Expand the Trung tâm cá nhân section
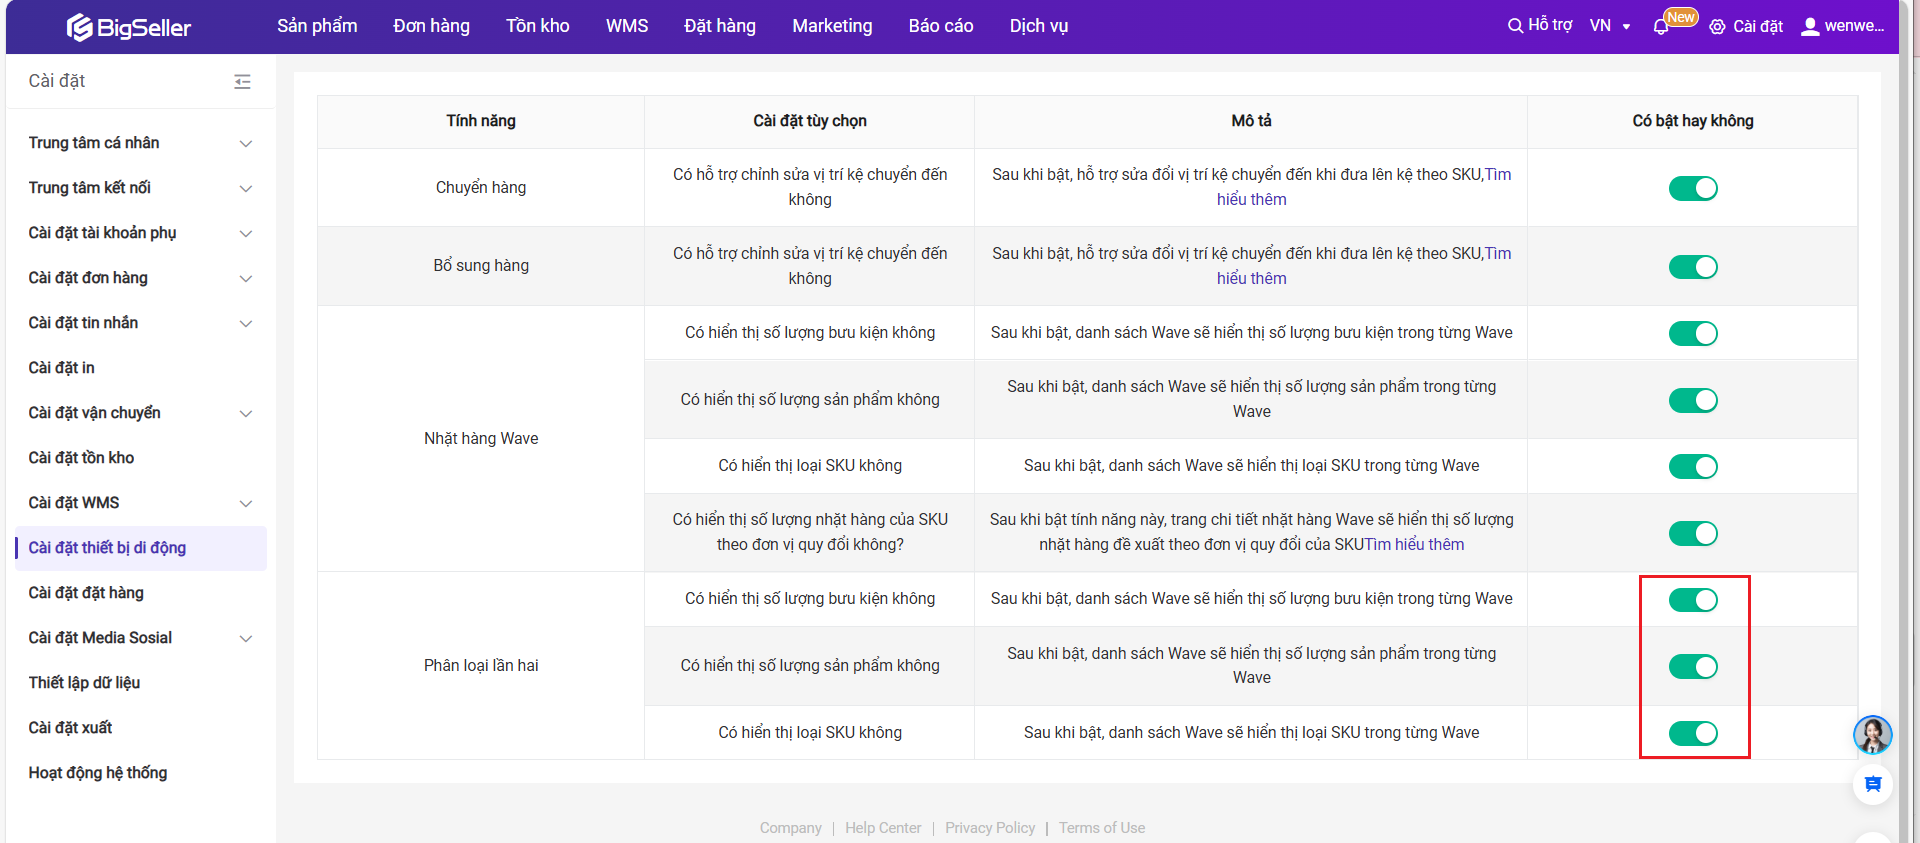The image size is (1920, 843). 245,144
